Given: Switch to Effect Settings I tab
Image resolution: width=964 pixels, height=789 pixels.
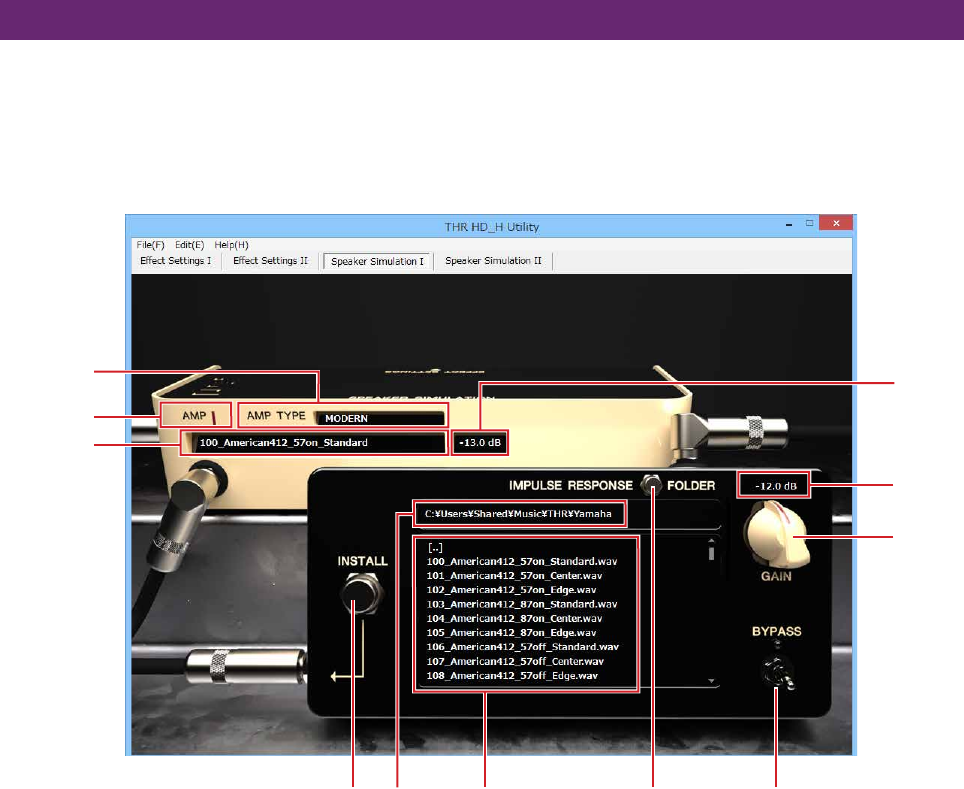Looking at the screenshot, I should (x=175, y=261).
